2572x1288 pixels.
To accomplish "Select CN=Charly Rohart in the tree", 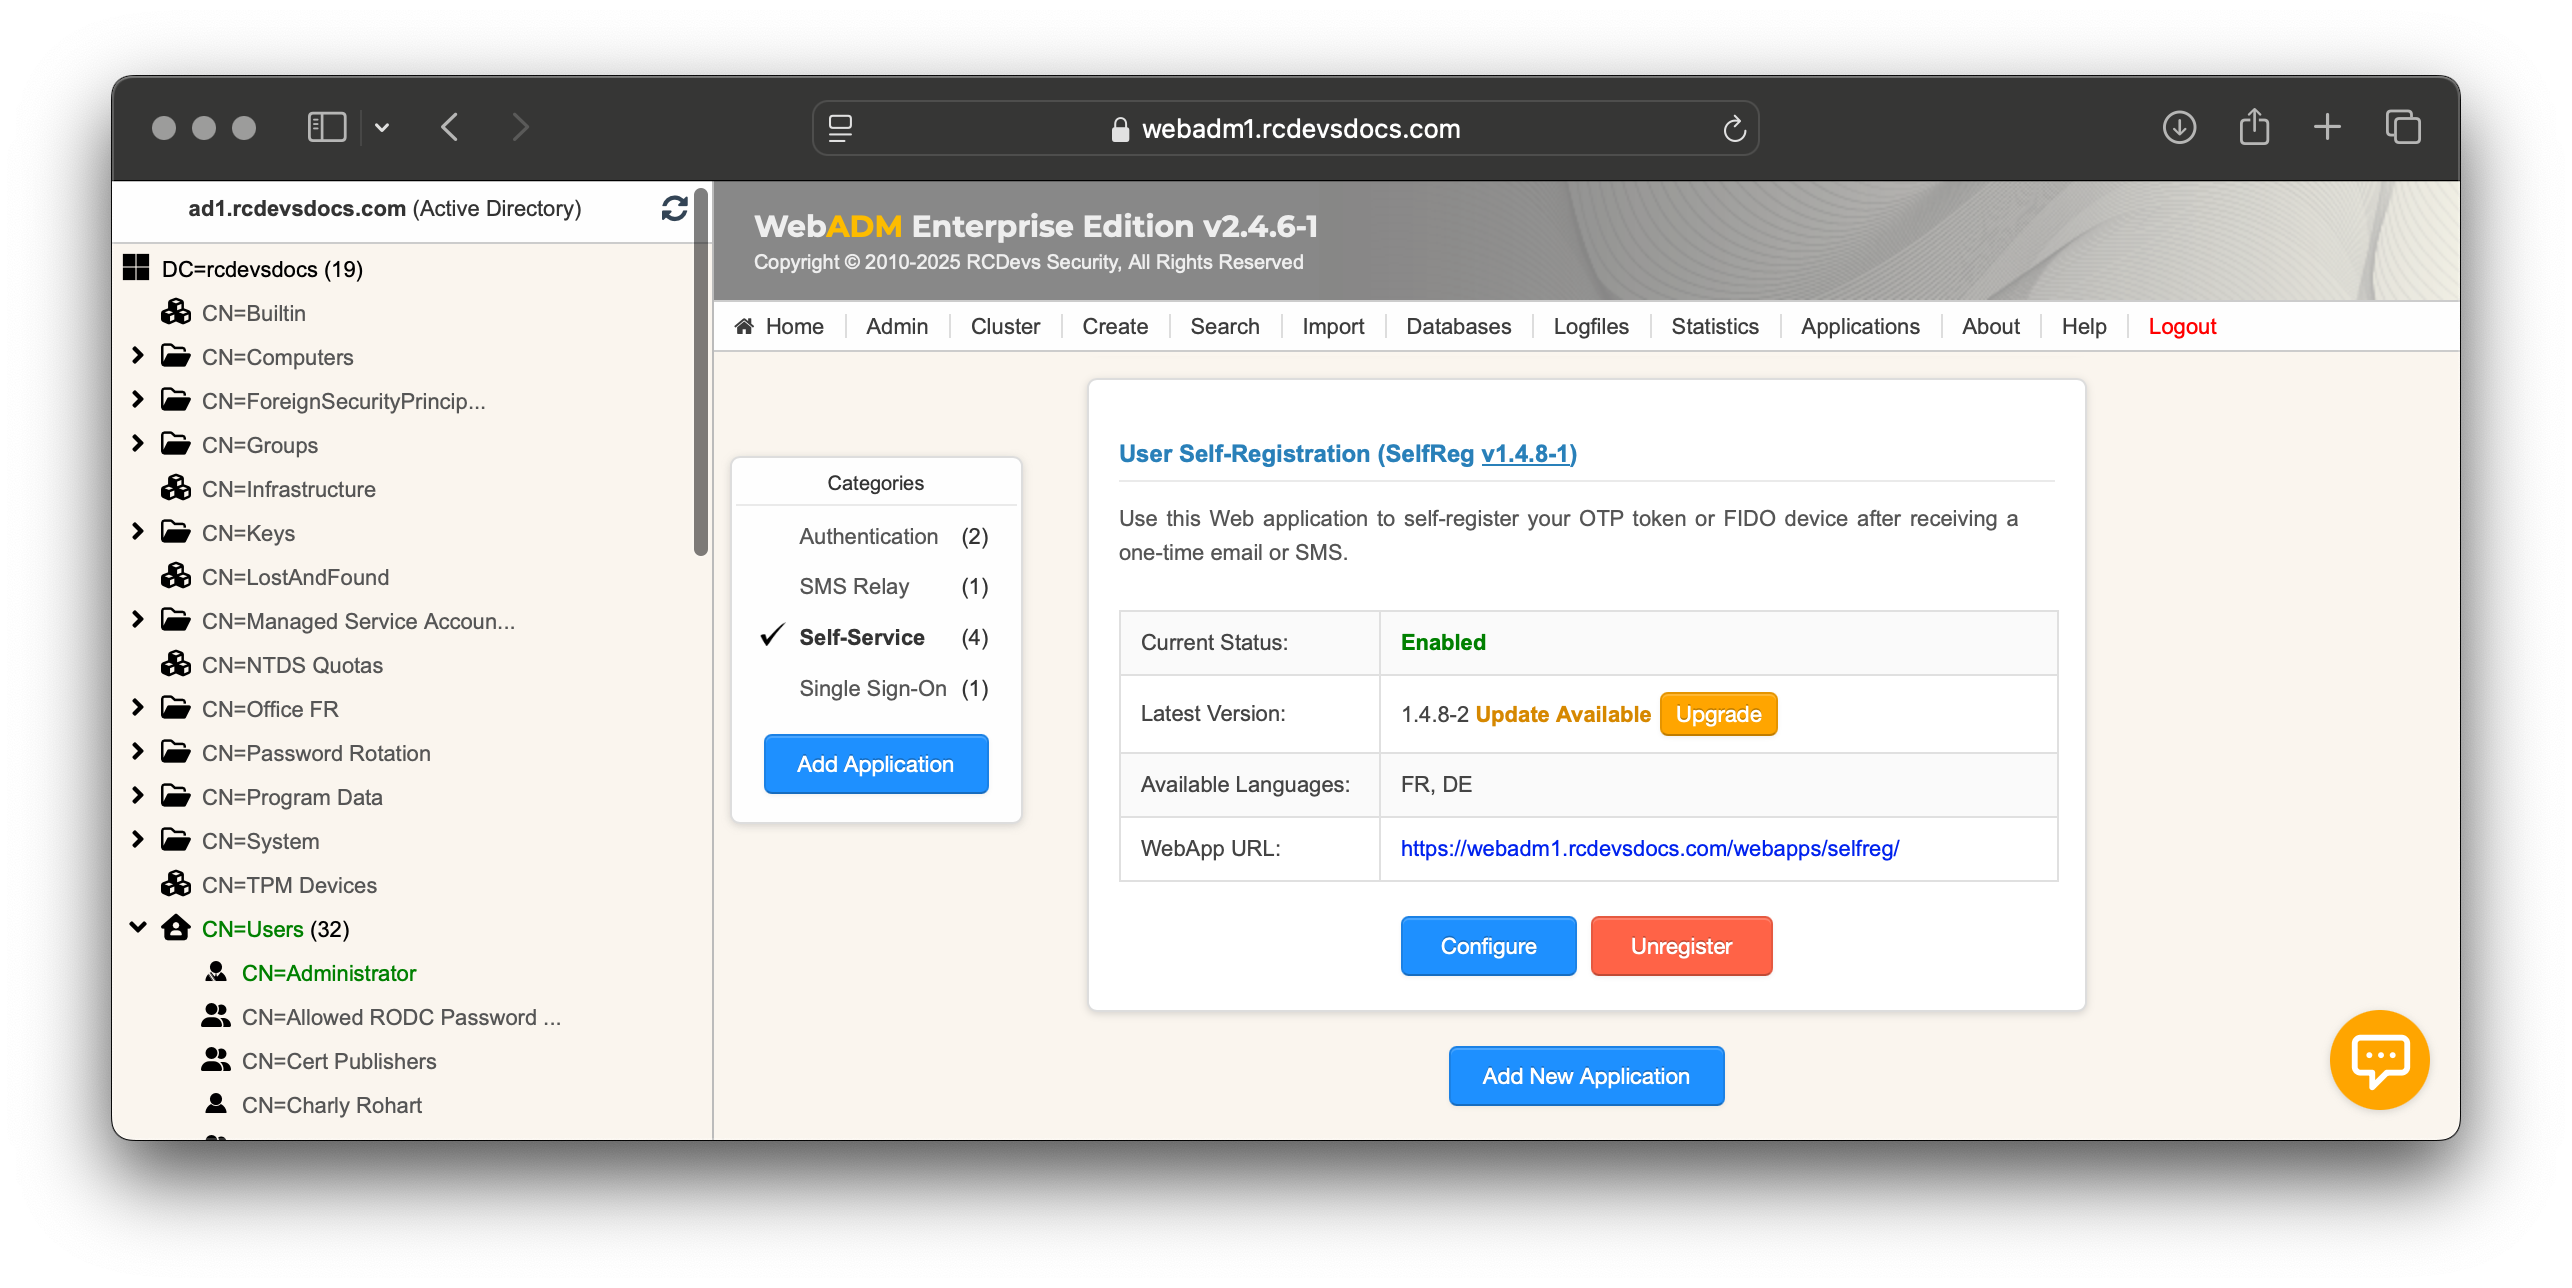I will (332, 1104).
